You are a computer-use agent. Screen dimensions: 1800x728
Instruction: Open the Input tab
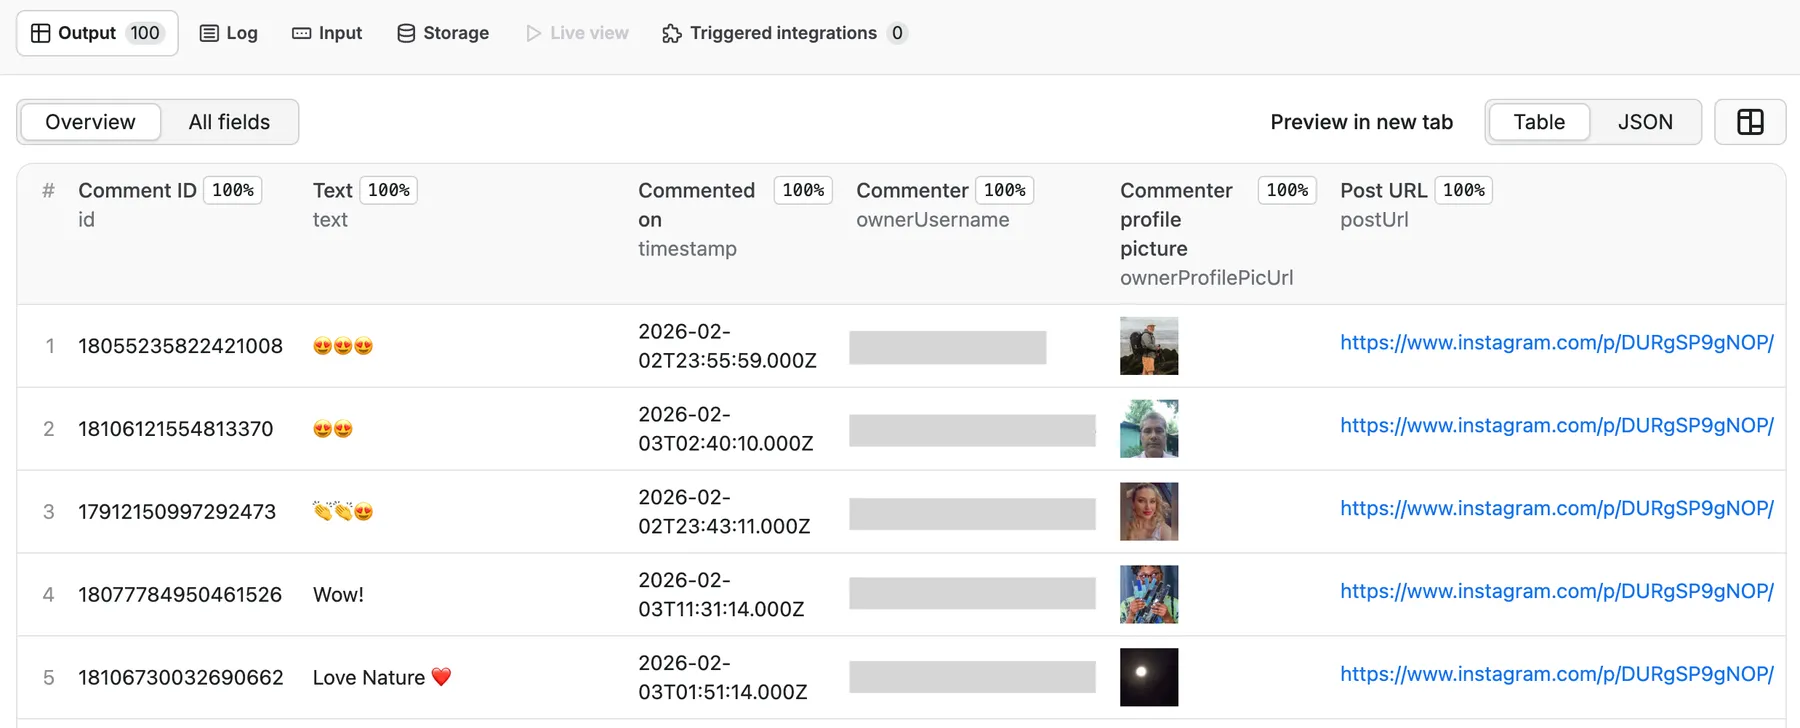[x=327, y=33]
